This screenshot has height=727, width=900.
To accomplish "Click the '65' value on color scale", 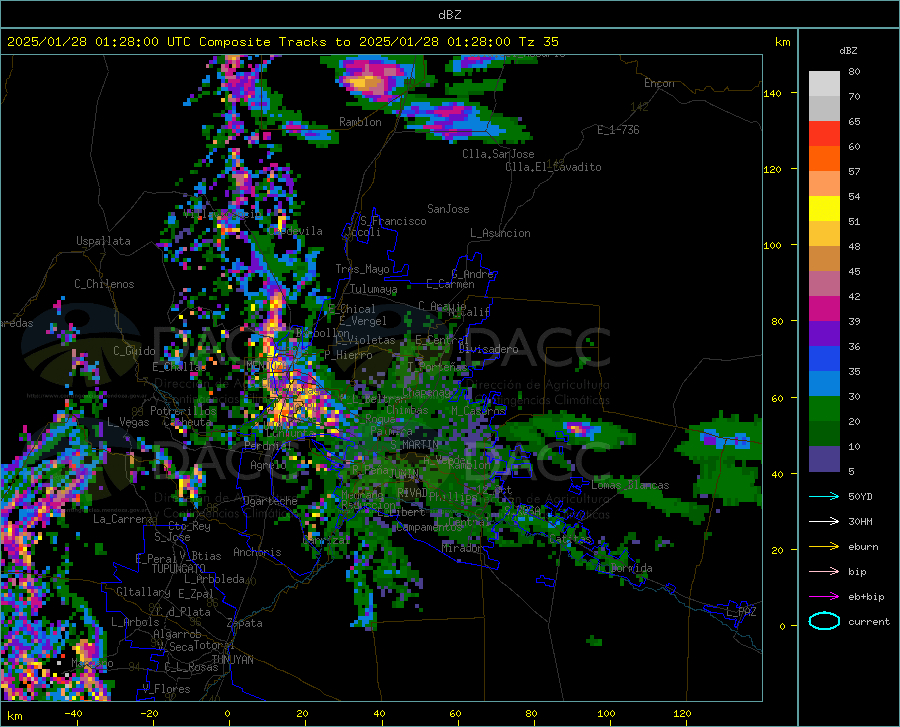I will click(x=854, y=122).
